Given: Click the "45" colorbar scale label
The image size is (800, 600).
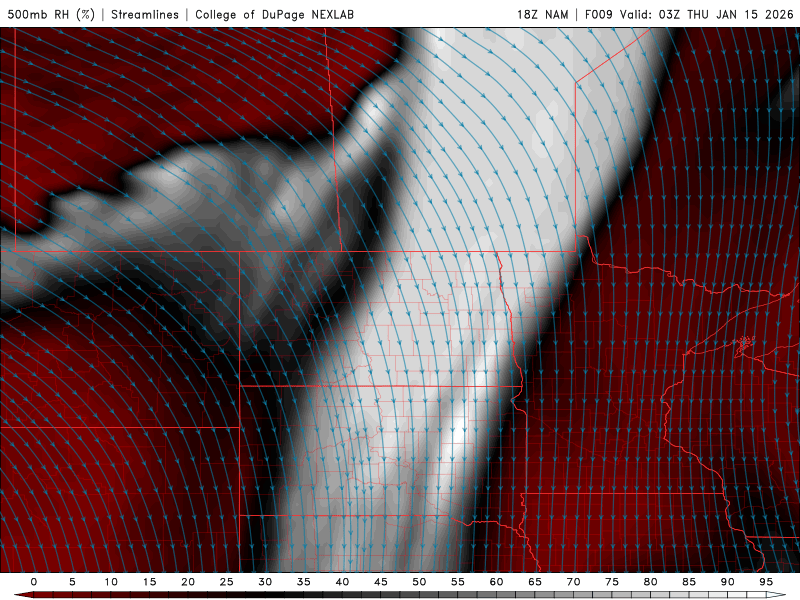Looking at the screenshot, I should (381, 582).
